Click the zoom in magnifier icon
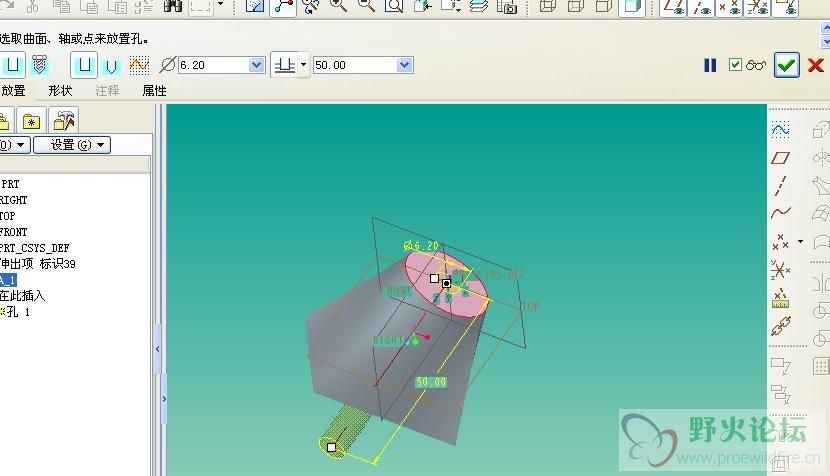830x476 pixels. point(338,6)
